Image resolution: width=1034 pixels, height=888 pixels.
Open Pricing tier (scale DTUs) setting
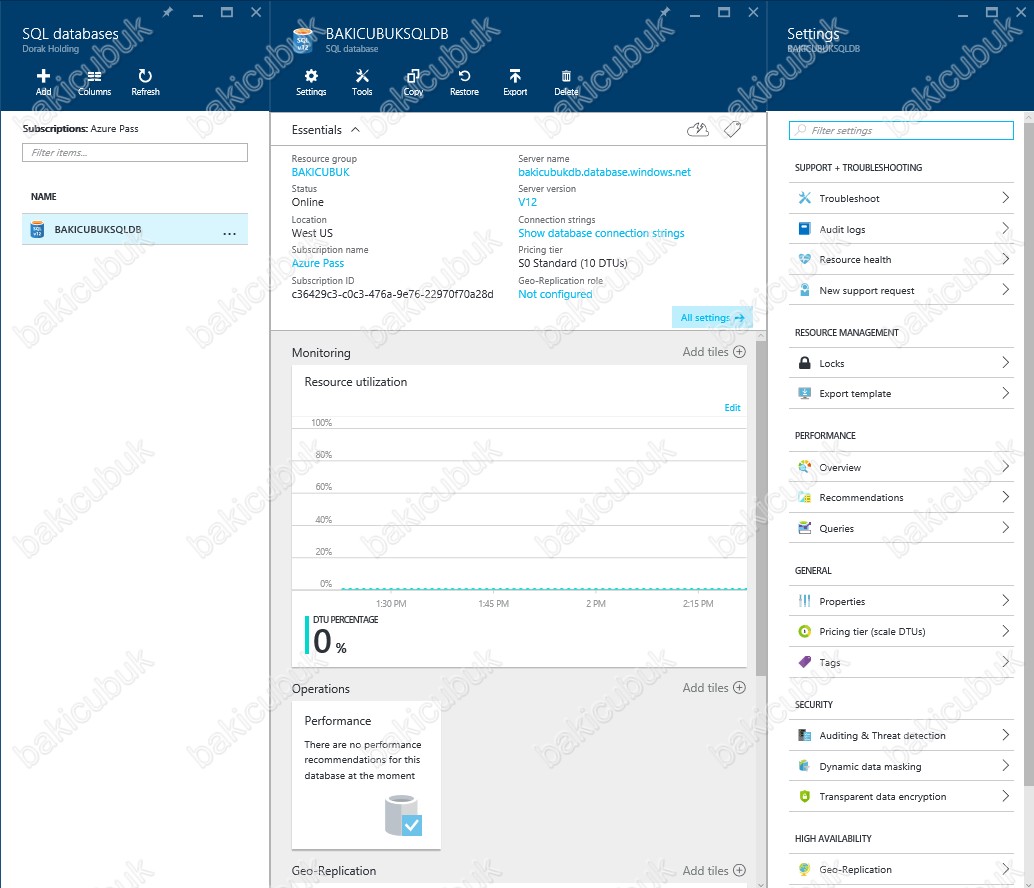tap(901, 632)
